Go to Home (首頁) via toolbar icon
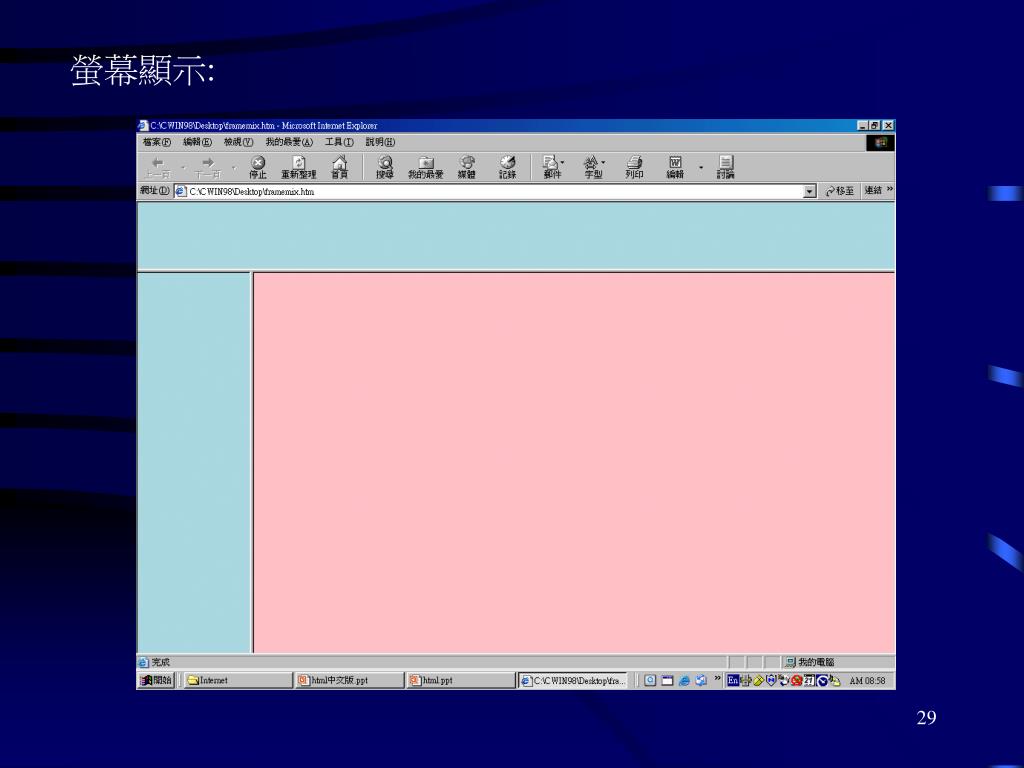 pyautogui.click(x=340, y=168)
